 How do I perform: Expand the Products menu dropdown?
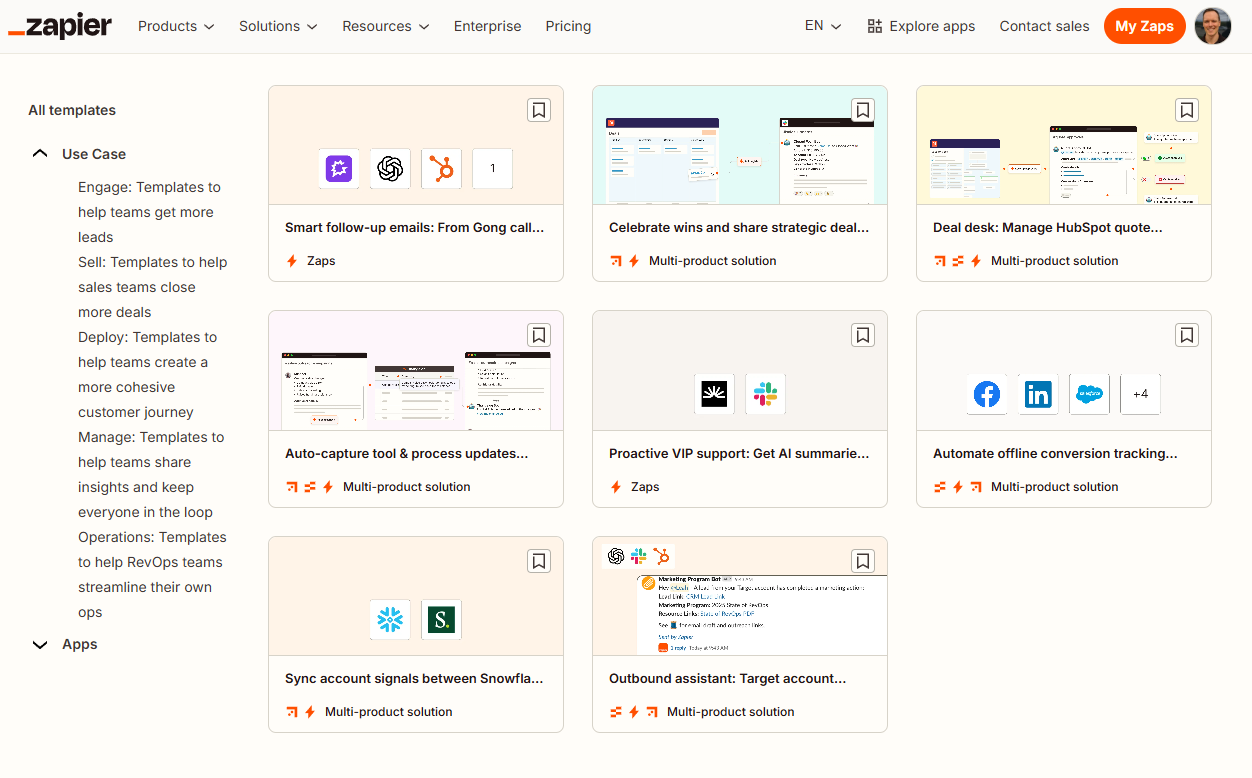coord(176,26)
